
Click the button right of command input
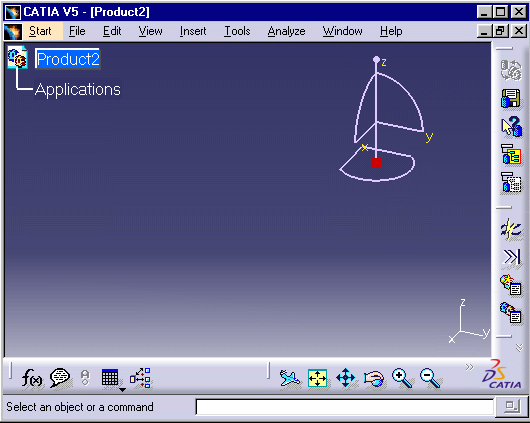pos(511,407)
